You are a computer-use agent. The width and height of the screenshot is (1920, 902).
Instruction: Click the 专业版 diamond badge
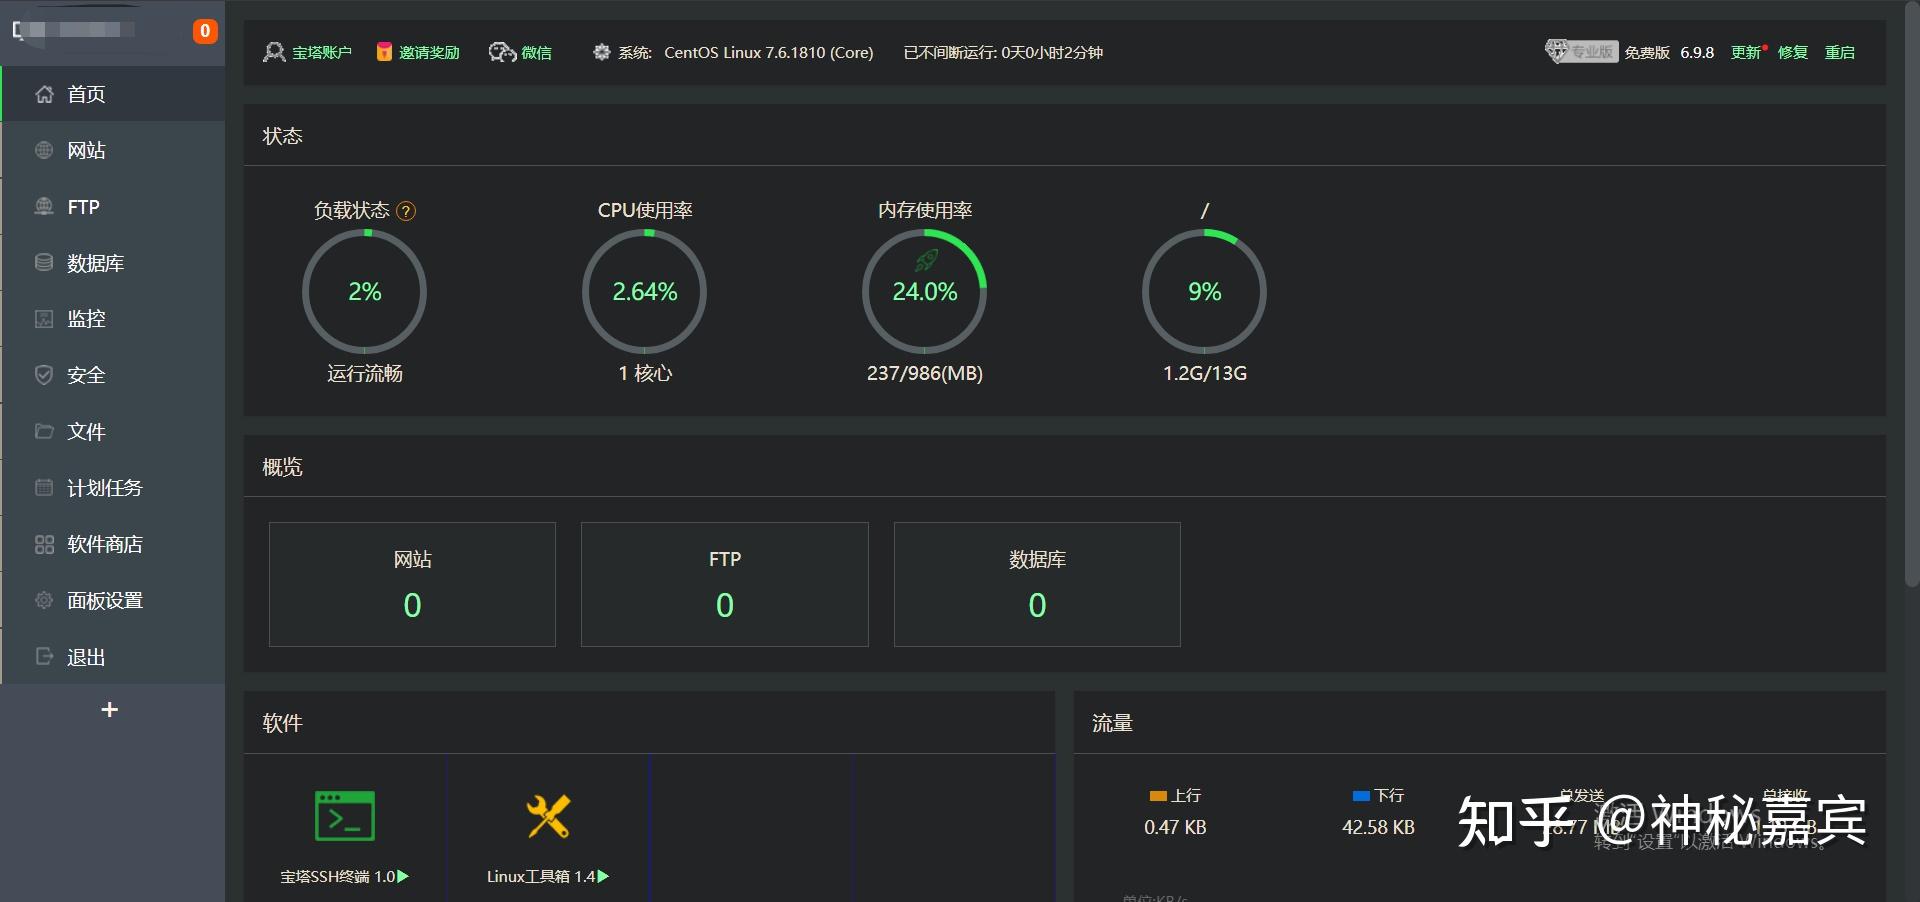pyautogui.click(x=1580, y=51)
